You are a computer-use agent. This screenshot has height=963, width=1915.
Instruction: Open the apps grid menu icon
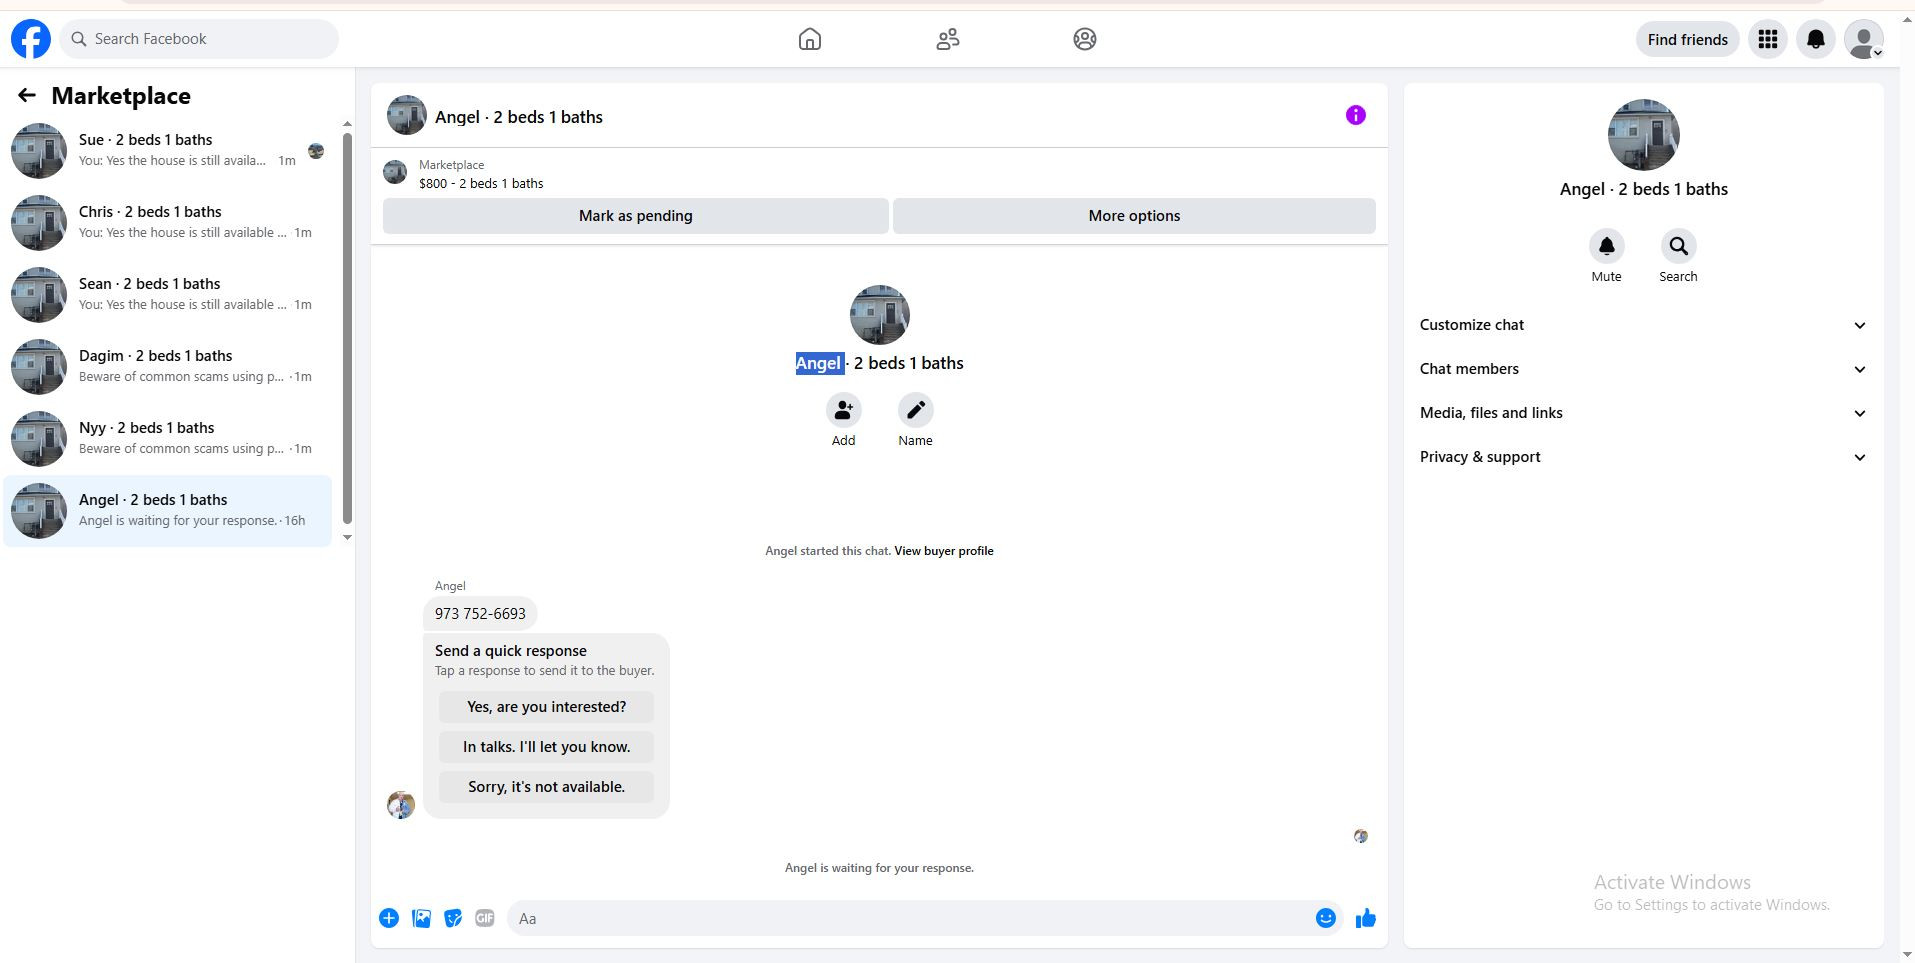[1768, 39]
